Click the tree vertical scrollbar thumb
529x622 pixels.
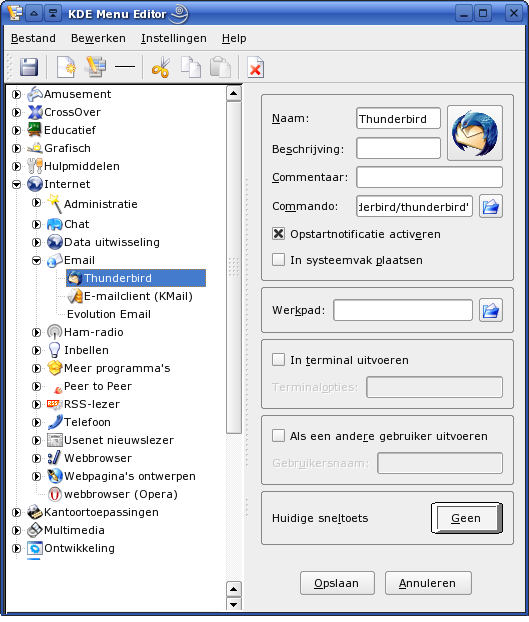pyautogui.click(x=234, y=267)
